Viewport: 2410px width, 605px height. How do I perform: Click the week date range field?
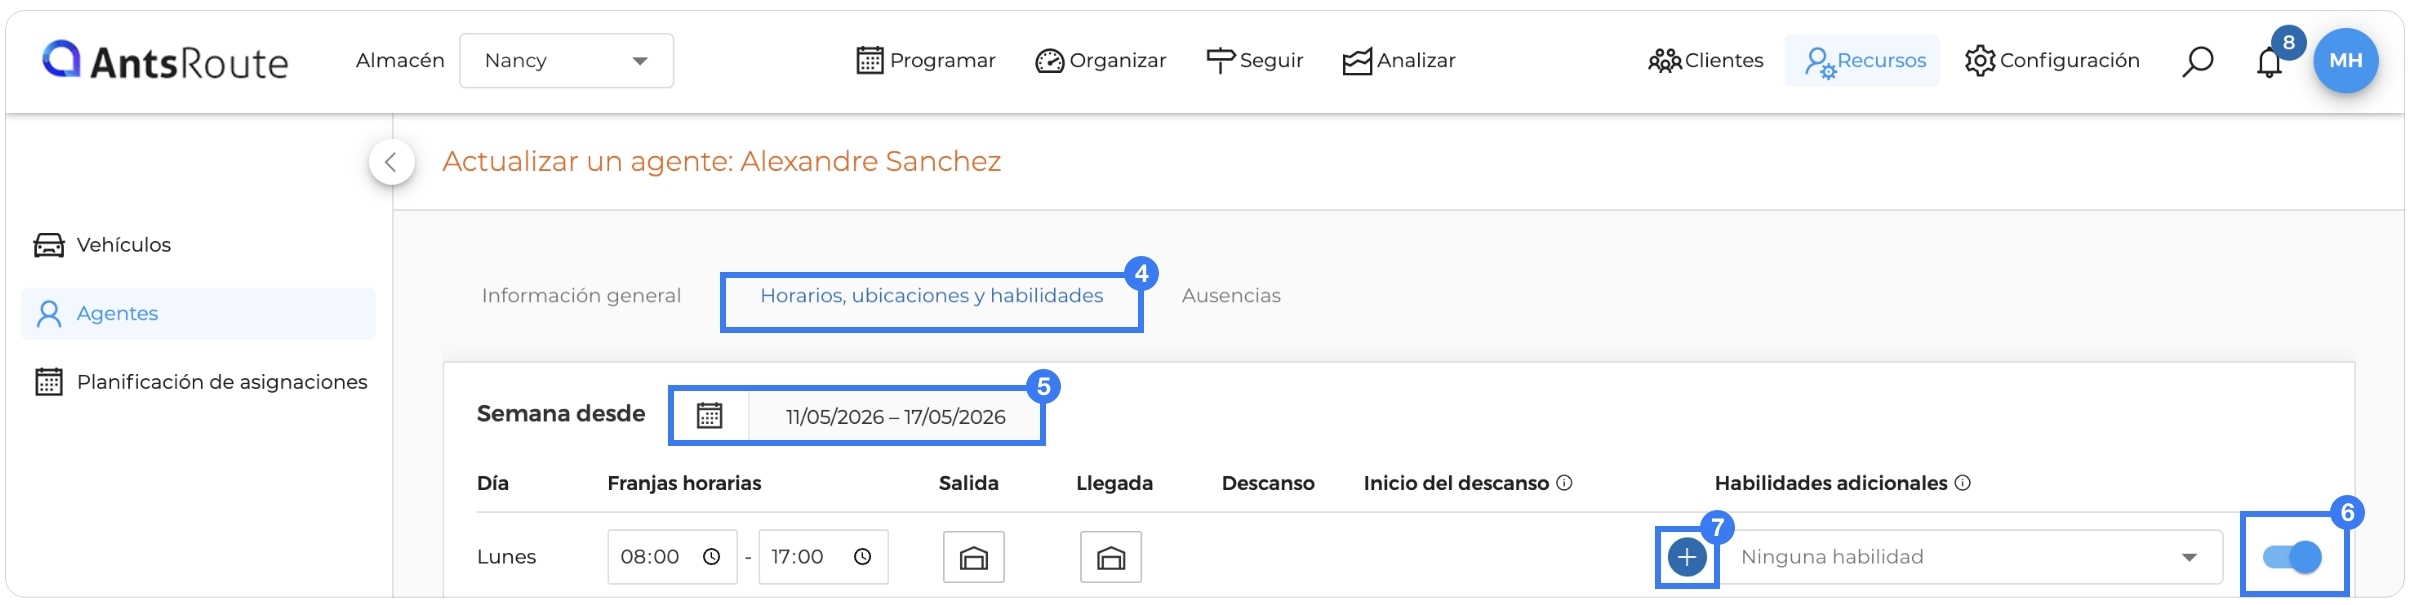(x=895, y=417)
